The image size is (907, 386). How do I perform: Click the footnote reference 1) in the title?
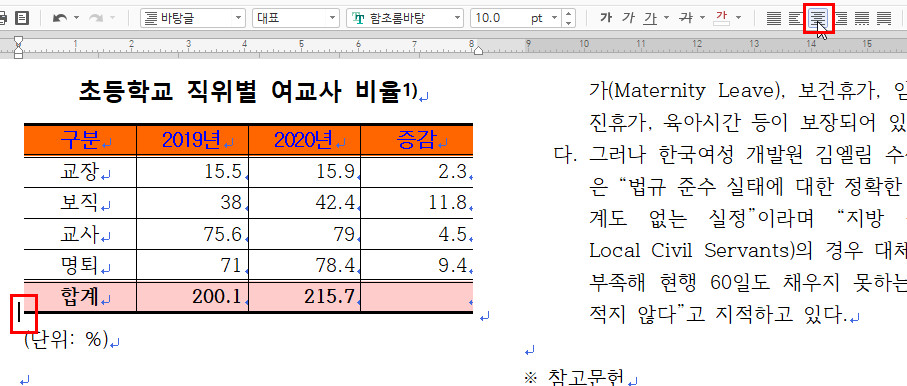pyautogui.click(x=410, y=90)
